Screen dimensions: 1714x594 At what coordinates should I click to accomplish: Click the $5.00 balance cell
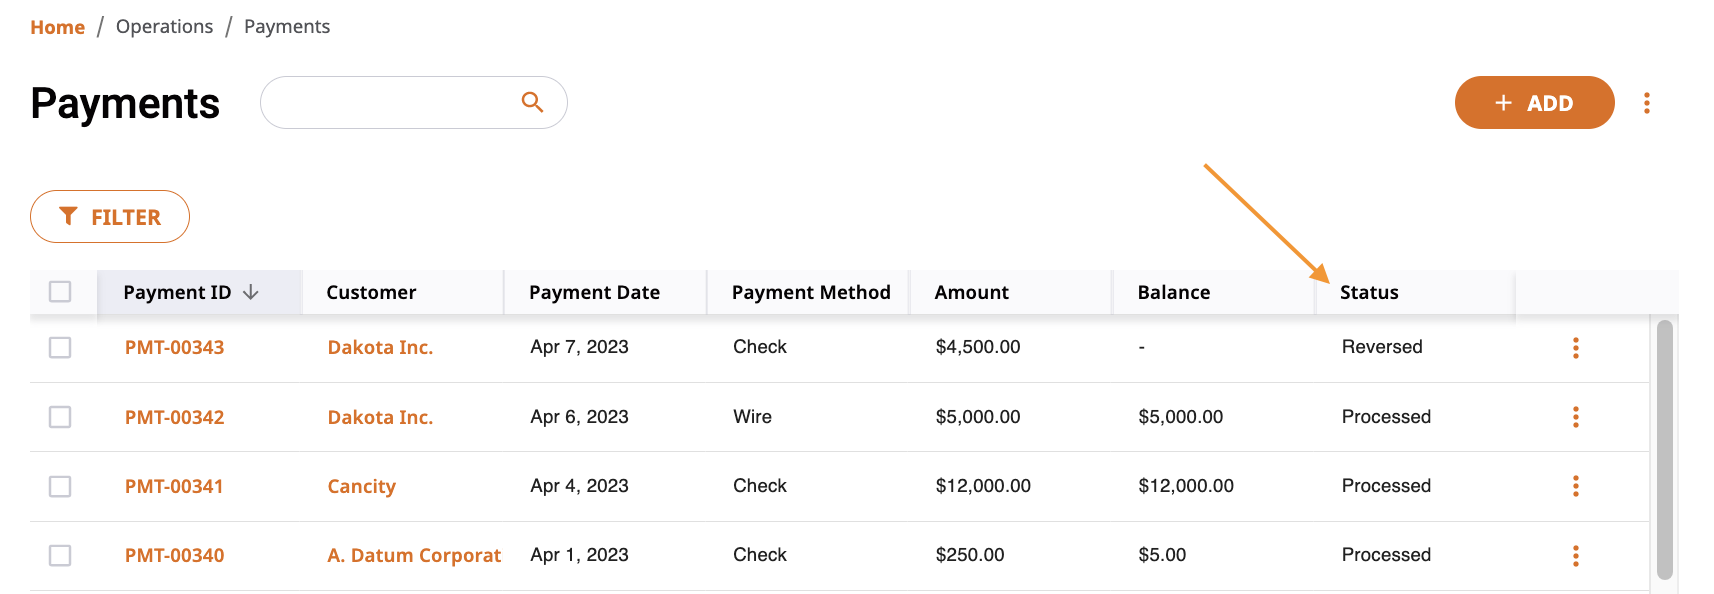[x=1161, y=555]
